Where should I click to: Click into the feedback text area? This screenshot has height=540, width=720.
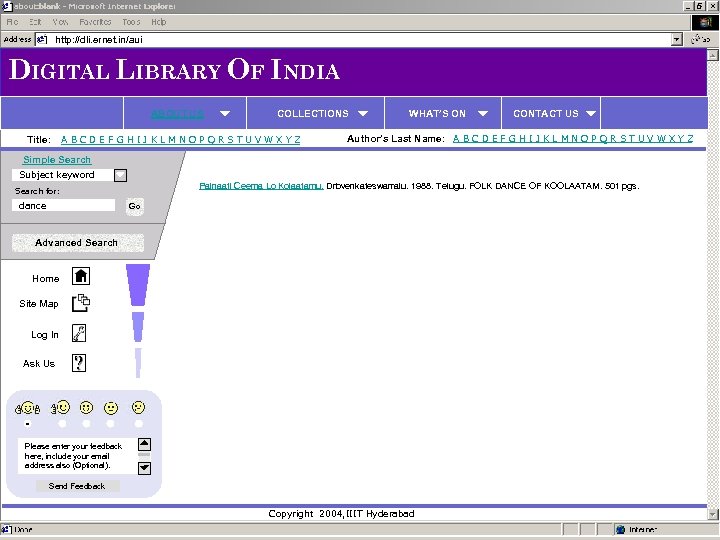click(77, 456)
